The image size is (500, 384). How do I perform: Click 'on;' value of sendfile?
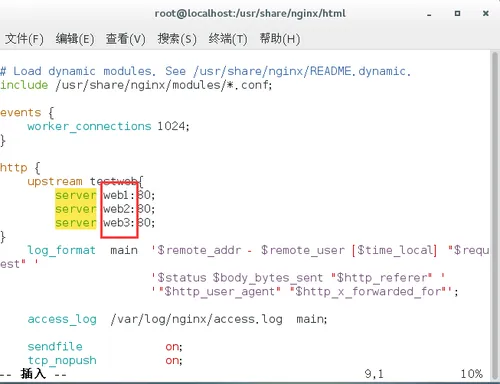[174, 347]
